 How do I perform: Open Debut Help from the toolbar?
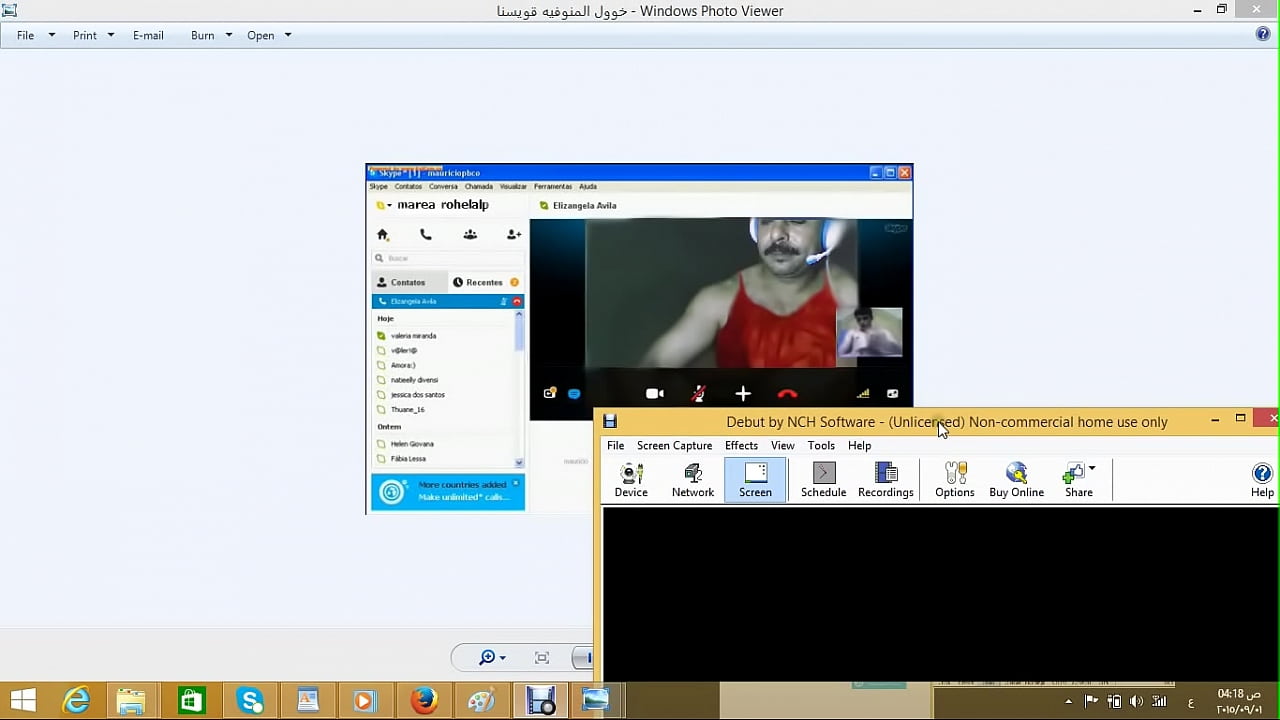click(x=1262, y=480)
